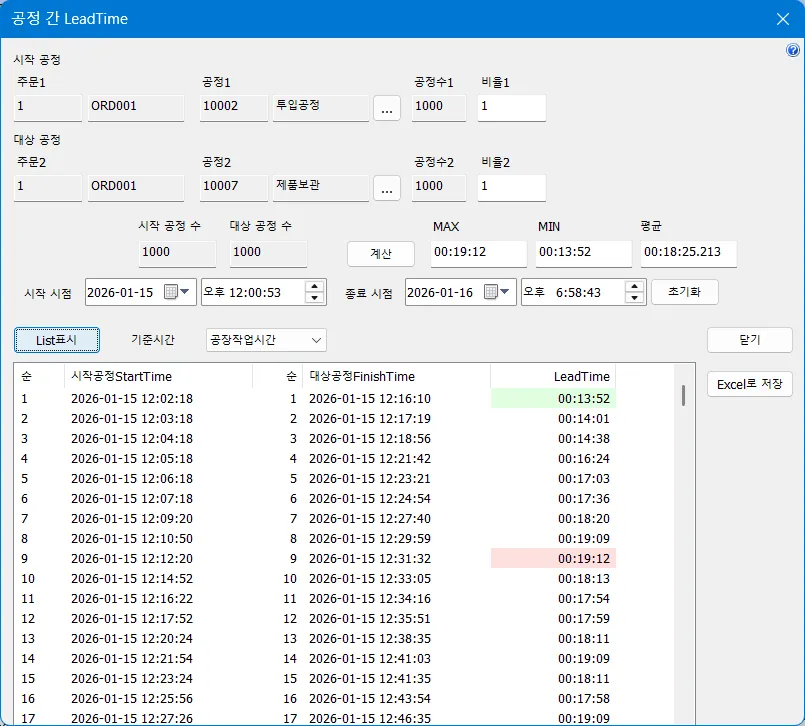This screenshot has height=726, width=805.
Task: Increase end time with up spinner arrow
Action: pyautogui.click(x=634, y=286)
